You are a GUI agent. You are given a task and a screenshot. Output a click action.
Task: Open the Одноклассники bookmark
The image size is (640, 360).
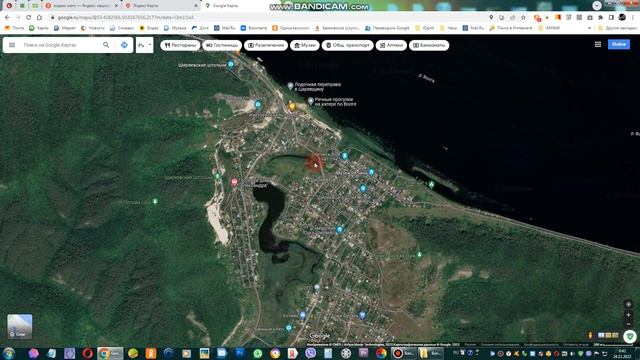pos(291,28)
